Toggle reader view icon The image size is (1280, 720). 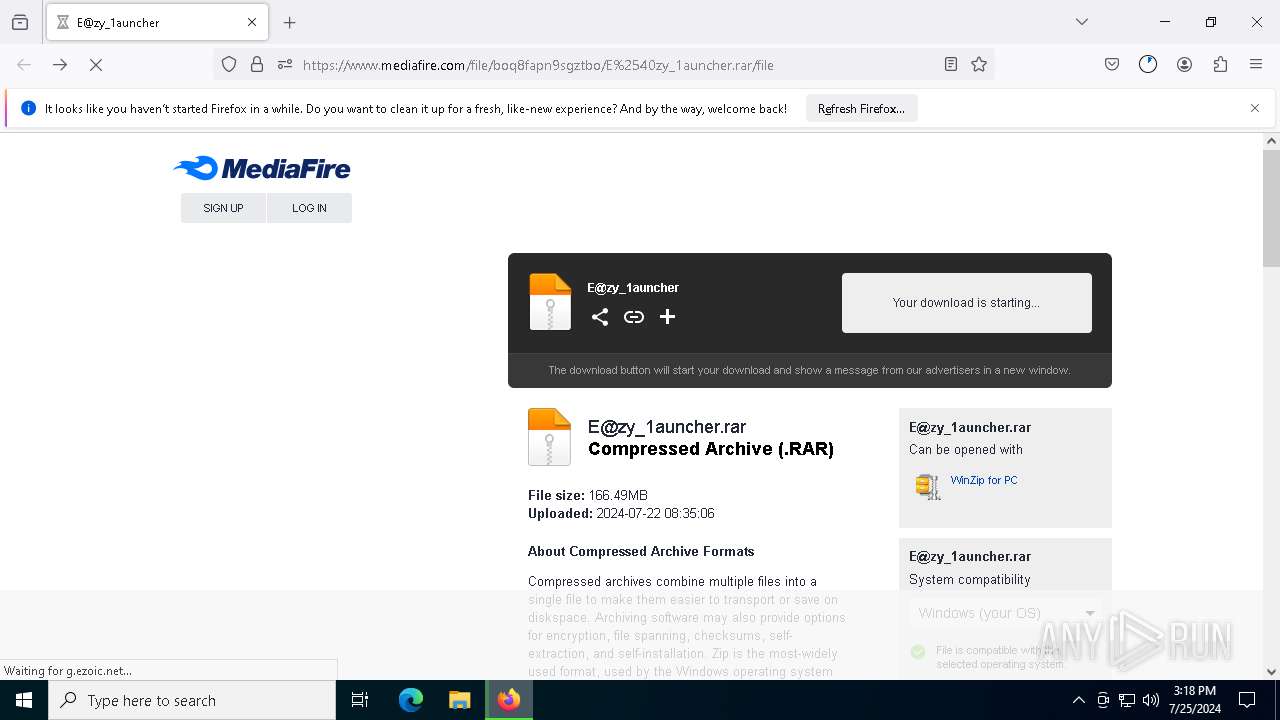[951, 64]
